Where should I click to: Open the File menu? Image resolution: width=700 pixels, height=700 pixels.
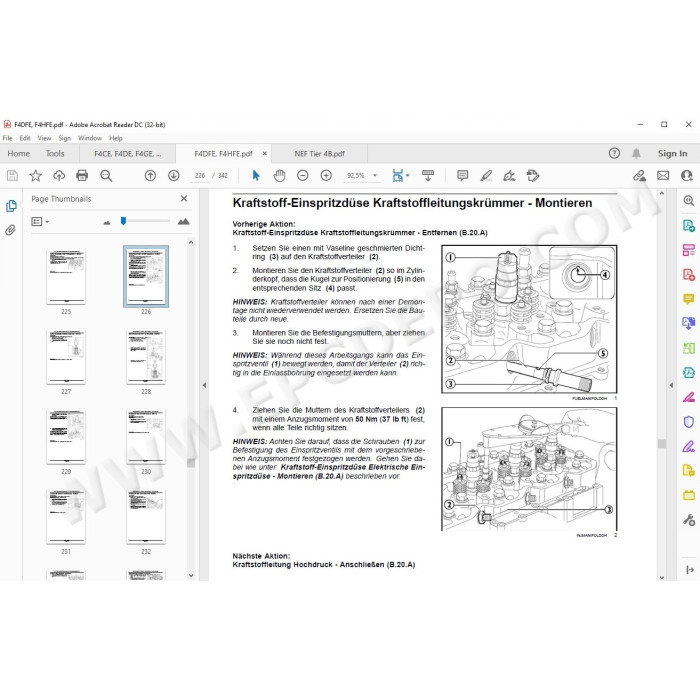pyautogui.click(x=8, y=138)
